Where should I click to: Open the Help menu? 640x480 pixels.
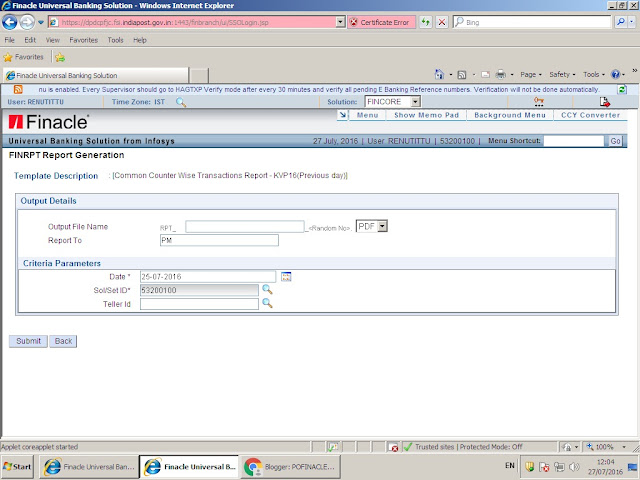coord(140,40)
